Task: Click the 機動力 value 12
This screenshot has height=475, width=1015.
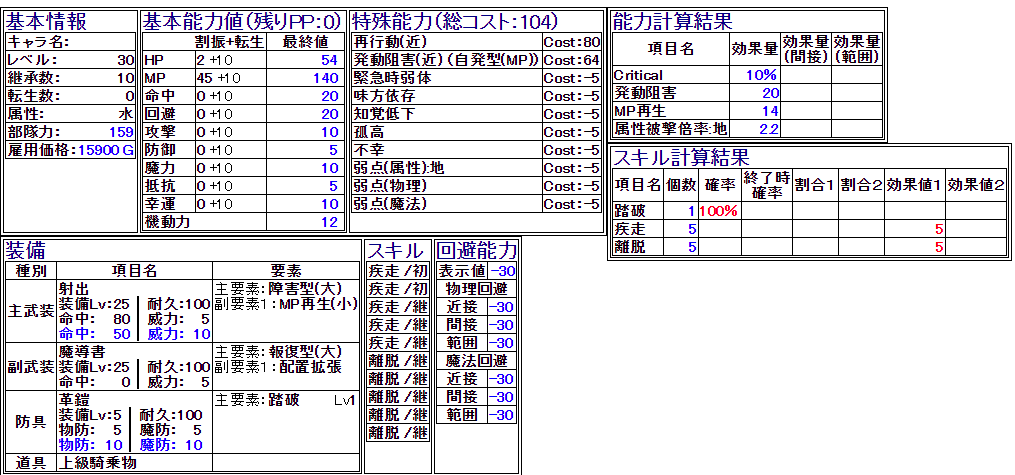Action: coord(329,223)
